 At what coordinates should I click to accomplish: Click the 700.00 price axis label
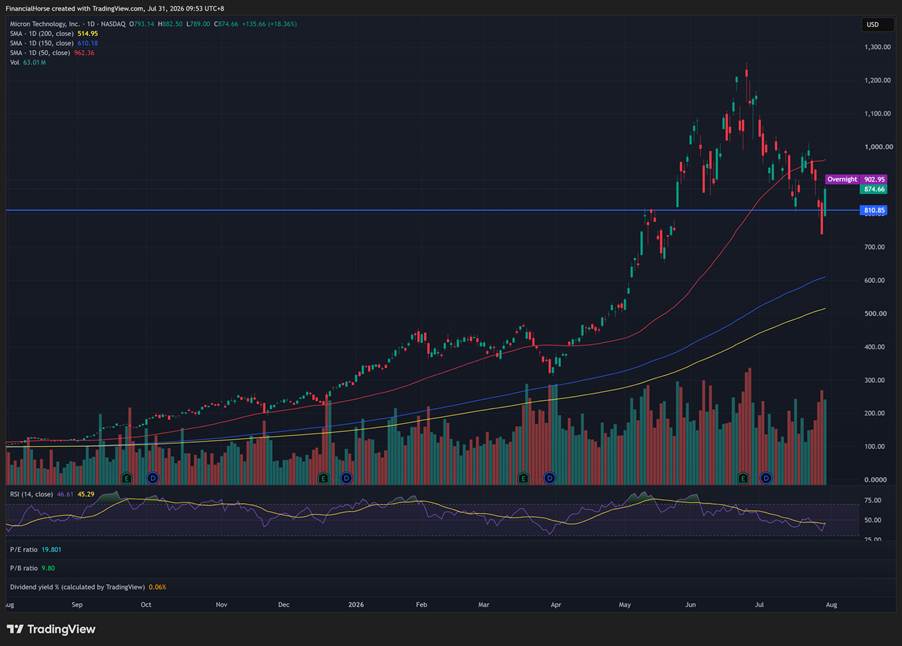tap(874, 247)
